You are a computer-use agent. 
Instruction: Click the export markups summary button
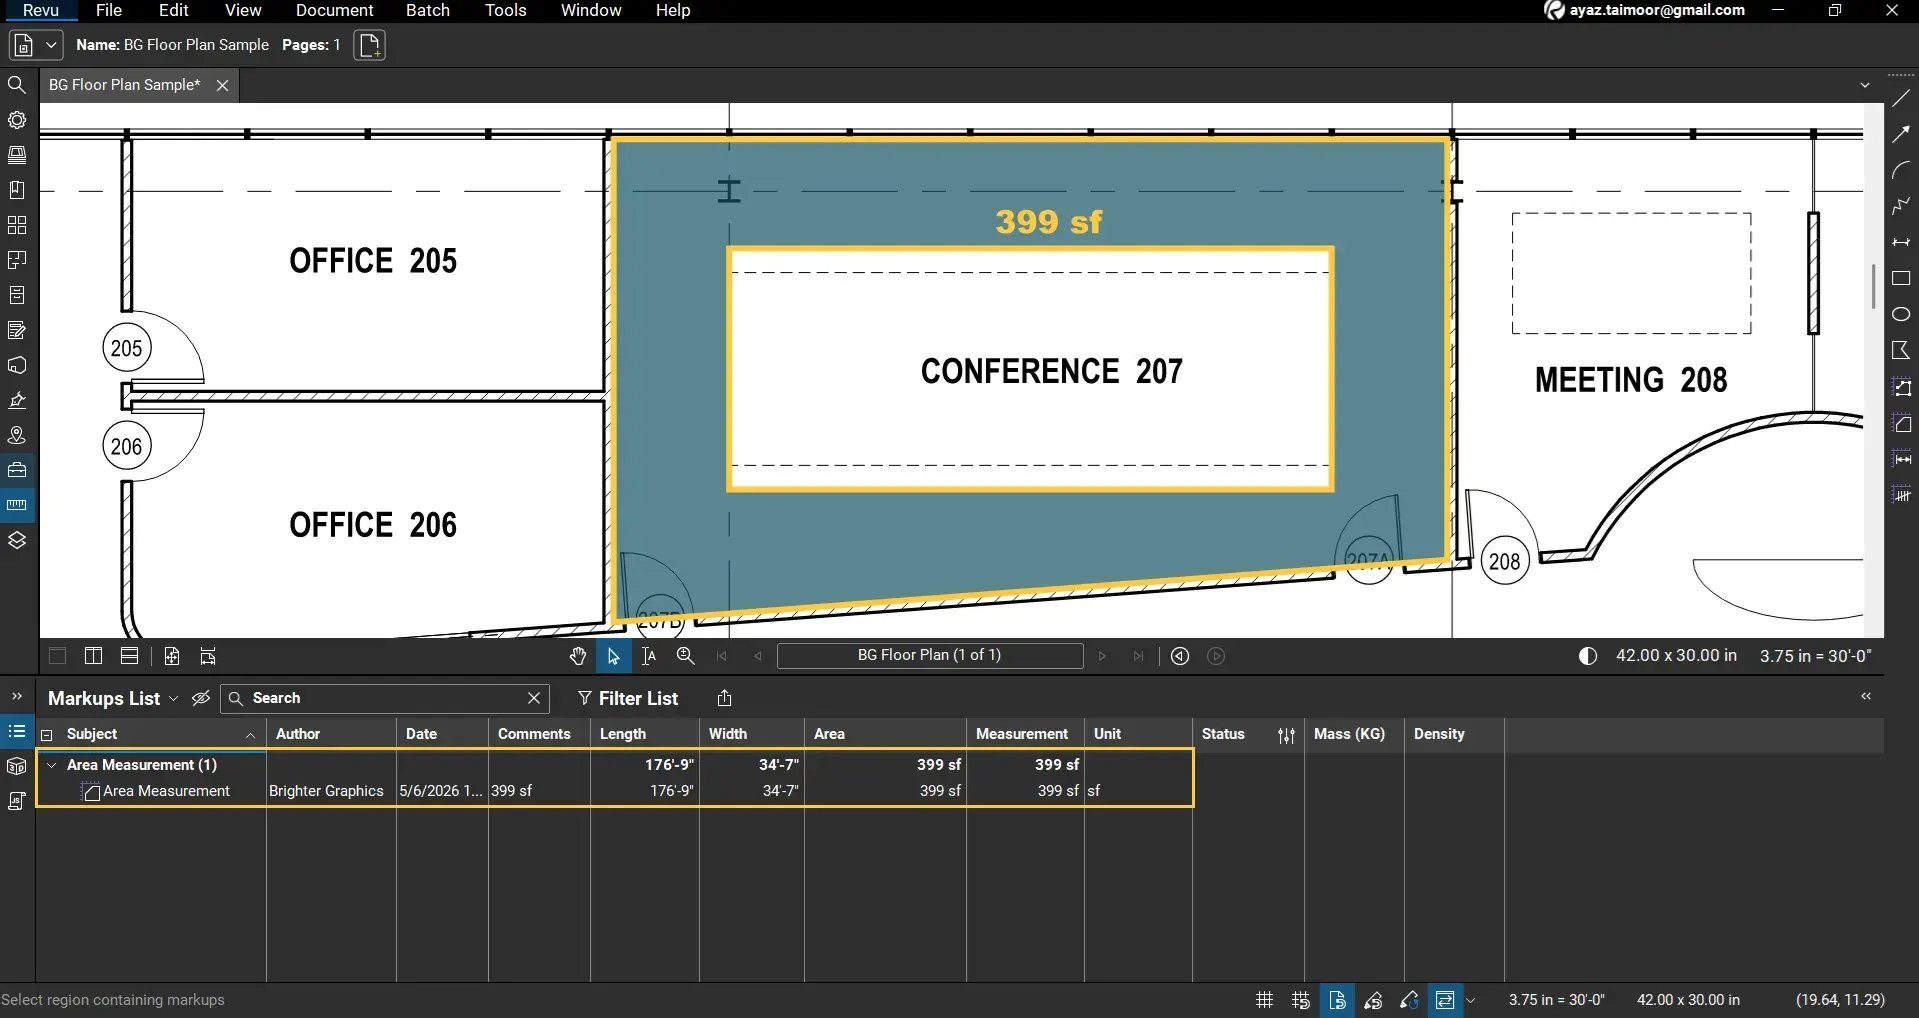(725, 698)
